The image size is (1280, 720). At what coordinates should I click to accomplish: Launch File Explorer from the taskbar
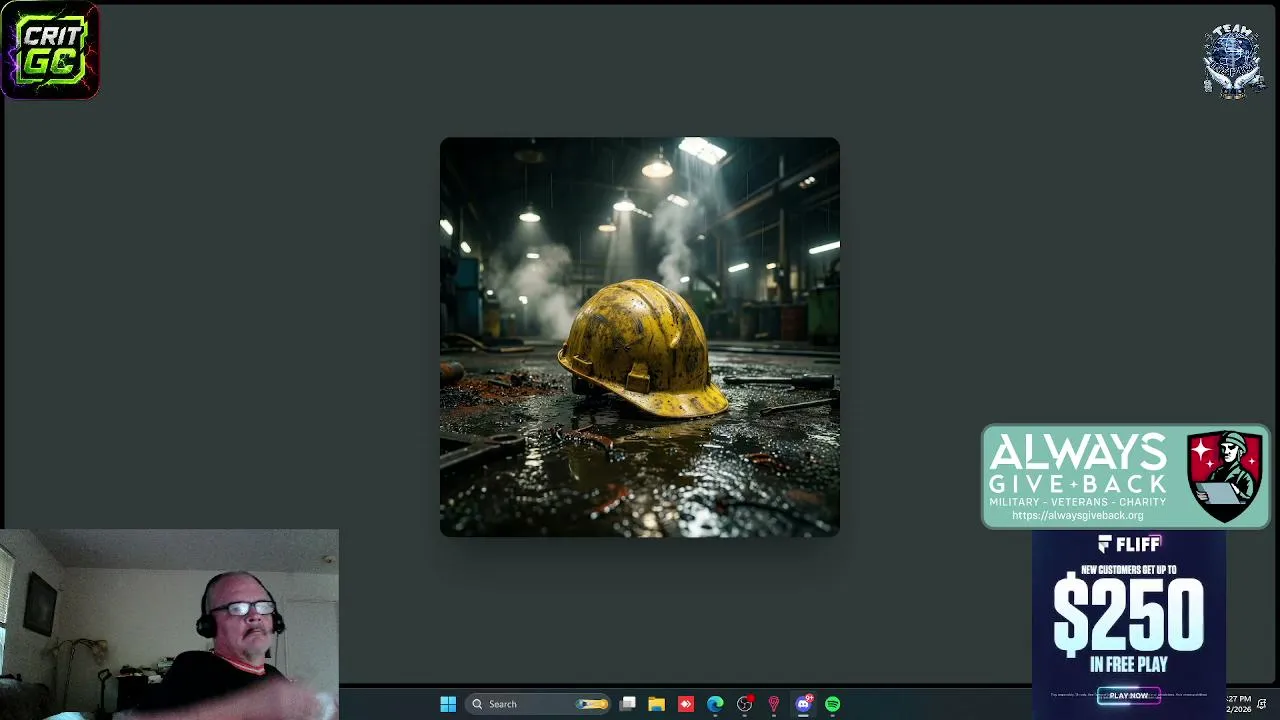click(x=656, y=704)
